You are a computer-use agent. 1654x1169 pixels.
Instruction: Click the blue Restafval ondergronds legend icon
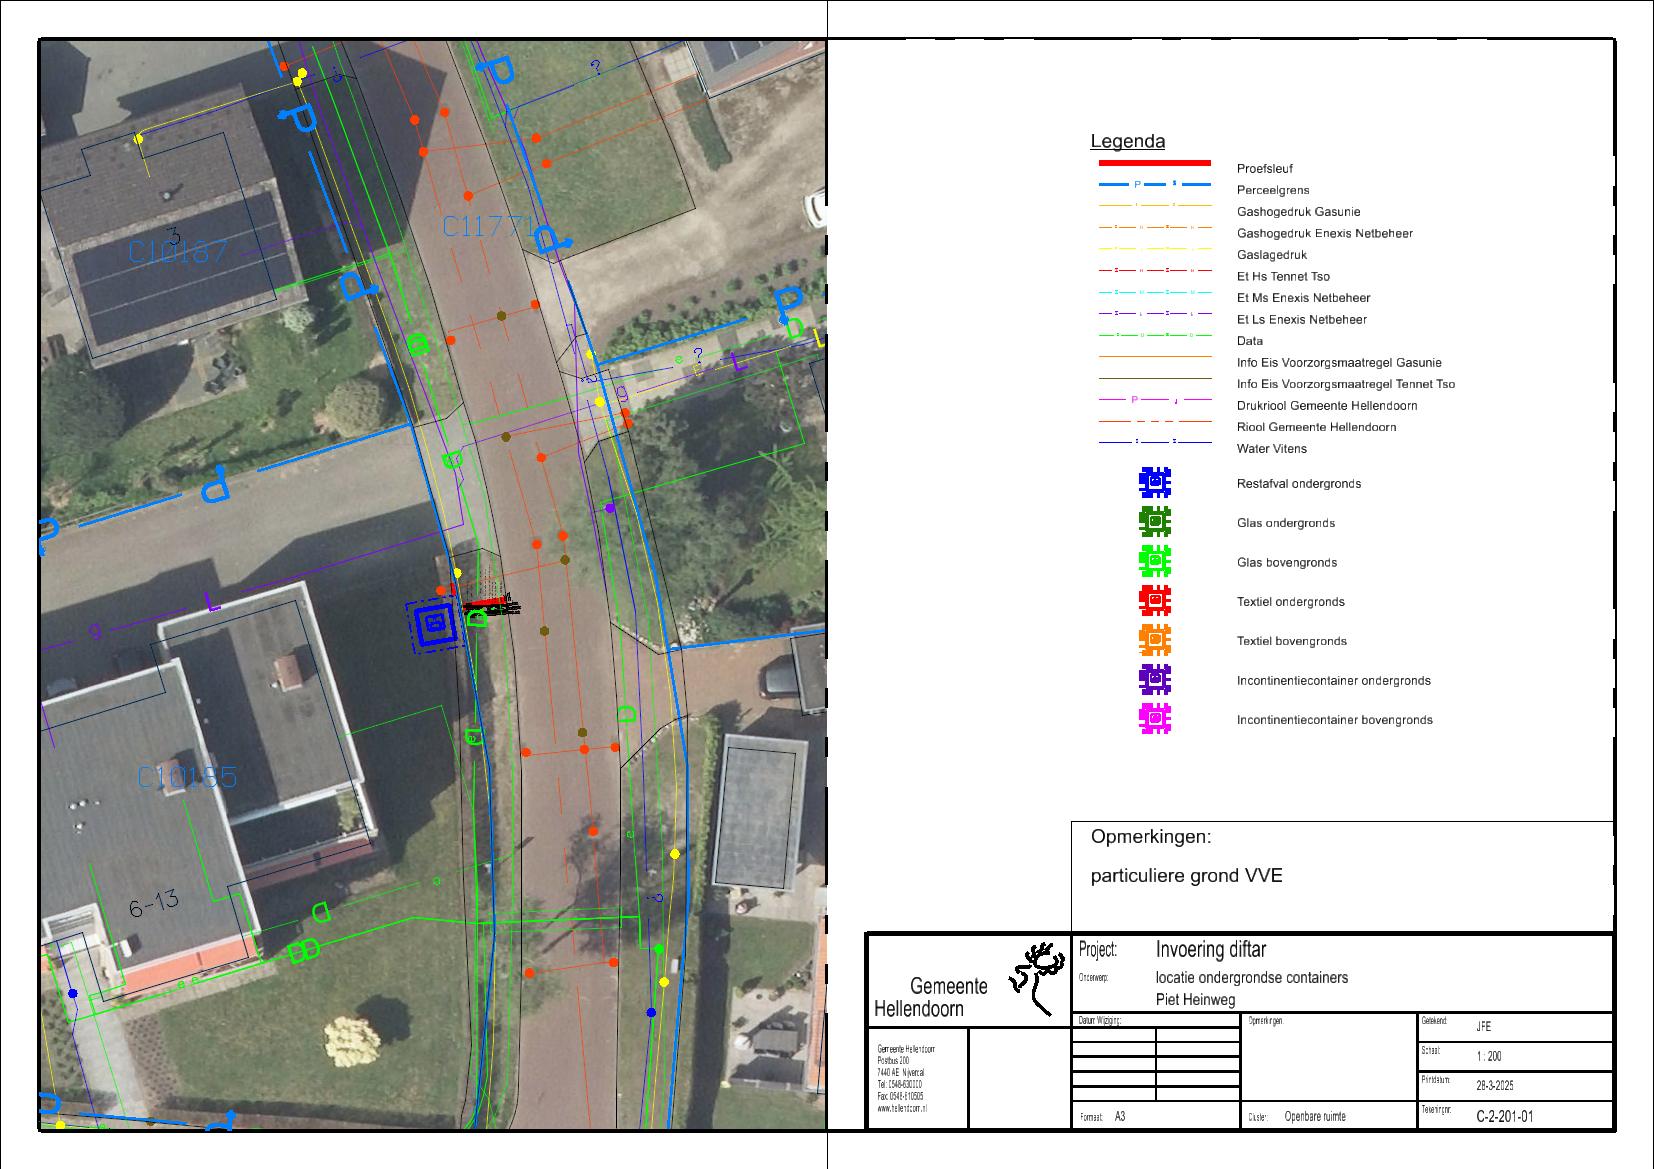[x=1154, y=483]
